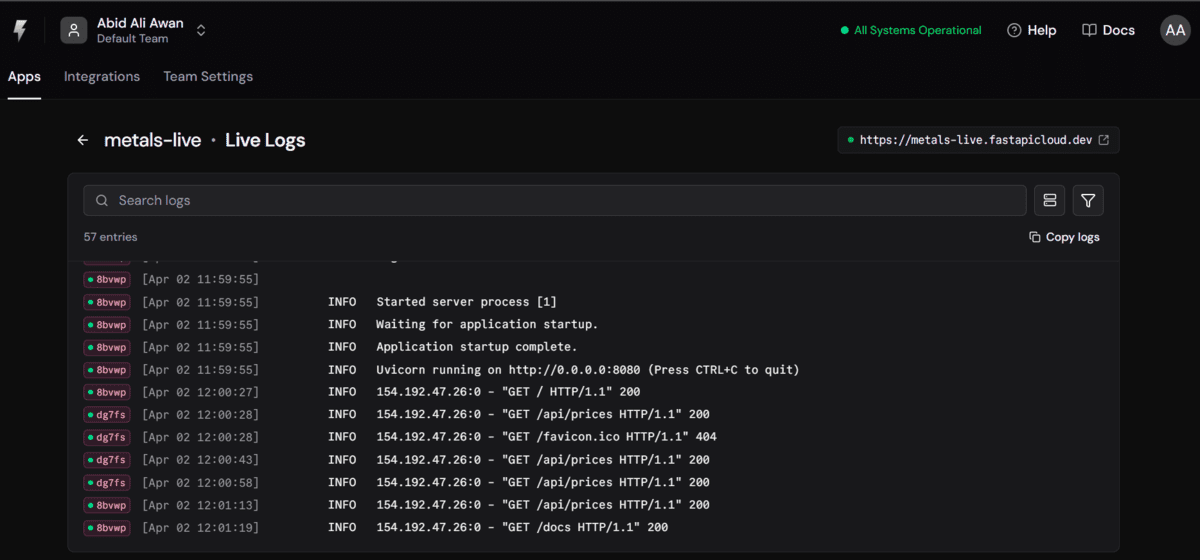Select the 8bvwp badge at 12:01:13

[x=107, y=505]
